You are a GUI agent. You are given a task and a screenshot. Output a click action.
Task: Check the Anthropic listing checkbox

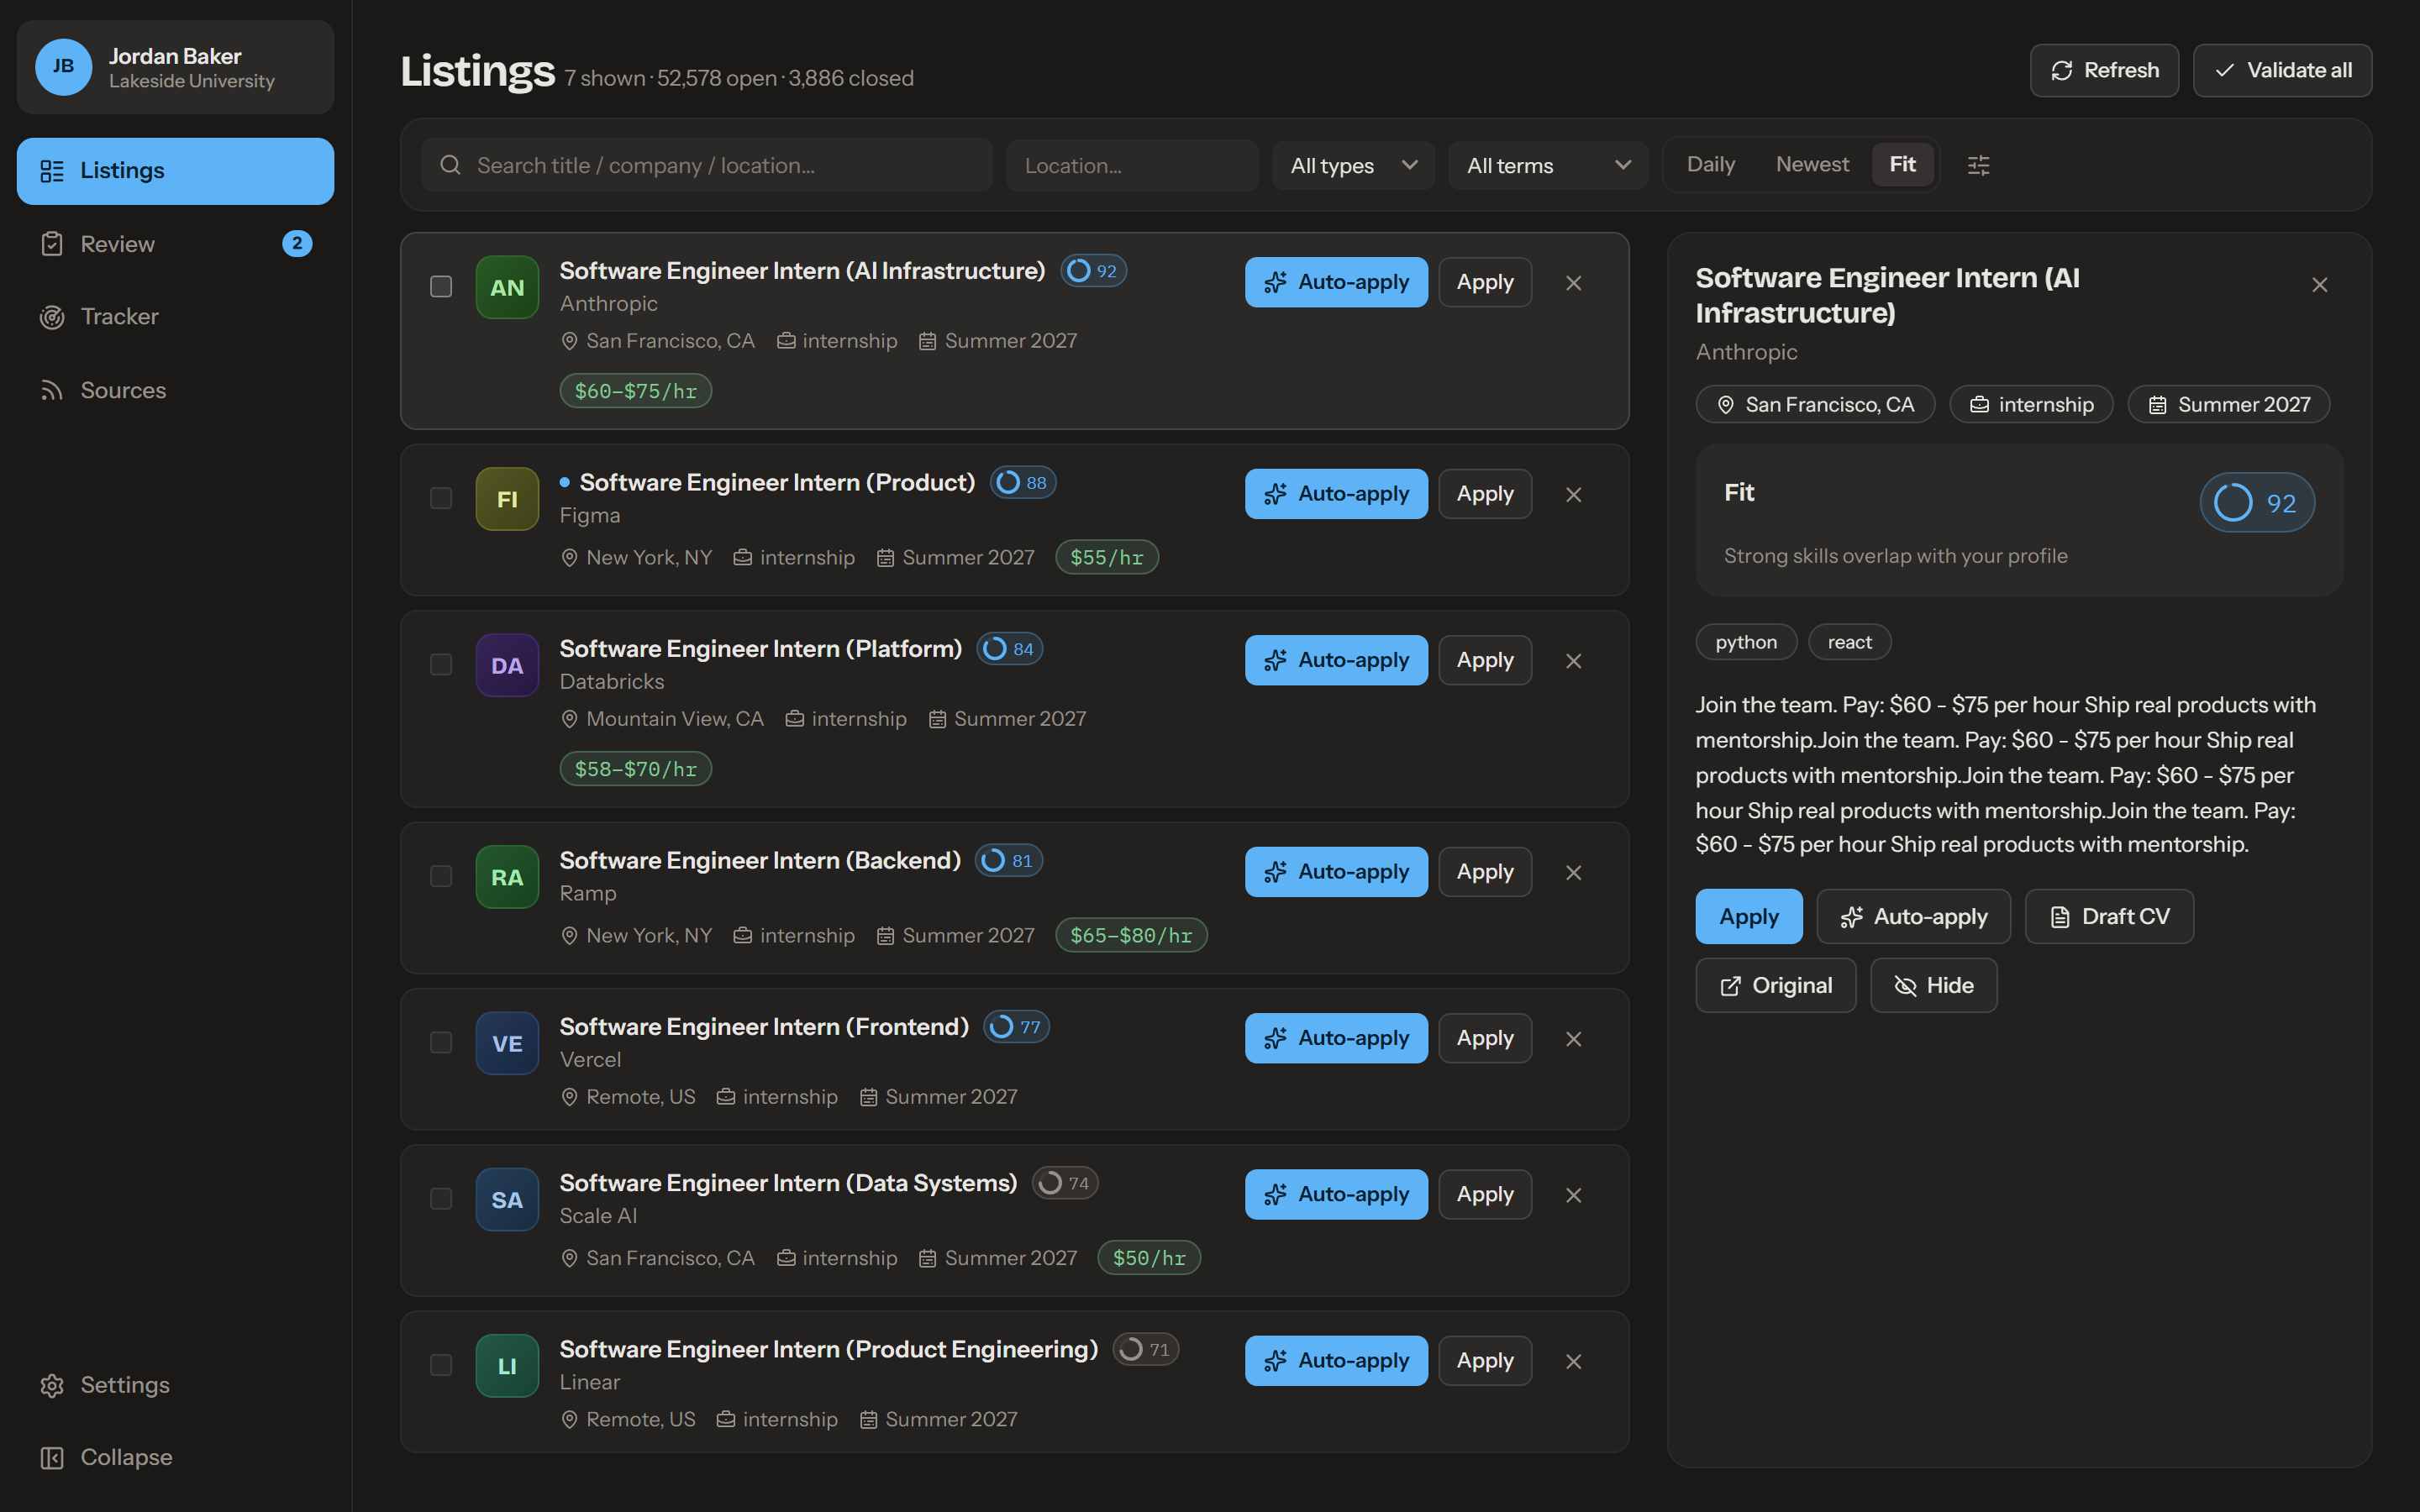(441, 287)
